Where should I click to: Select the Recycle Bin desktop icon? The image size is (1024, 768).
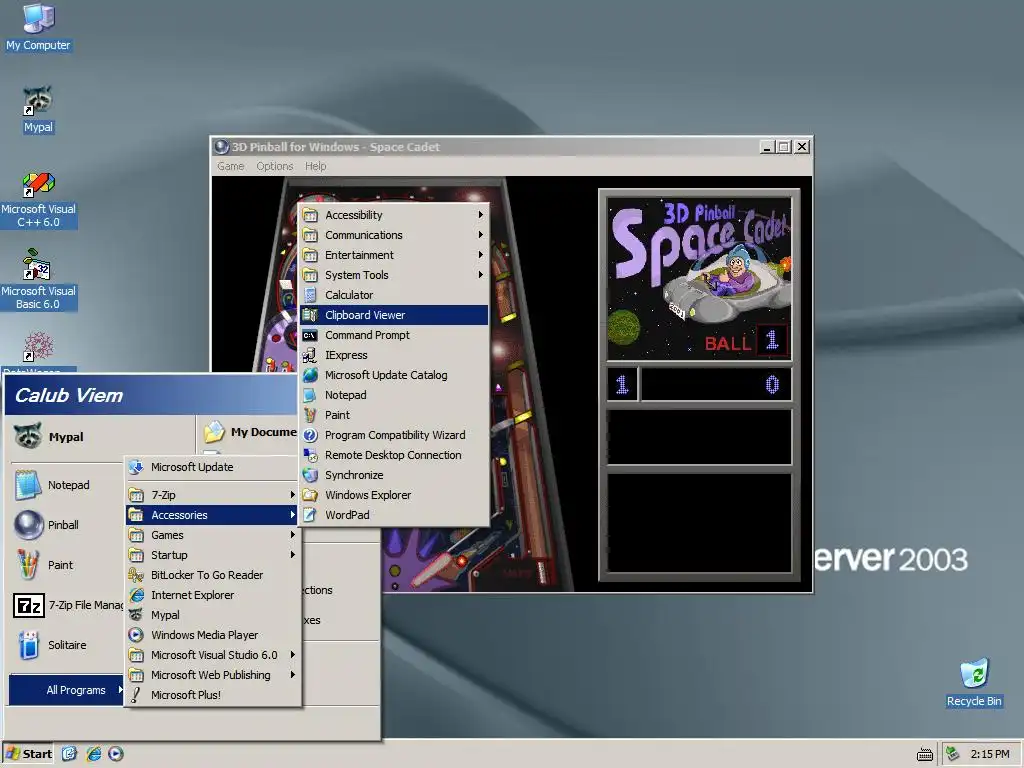point(974,683)
